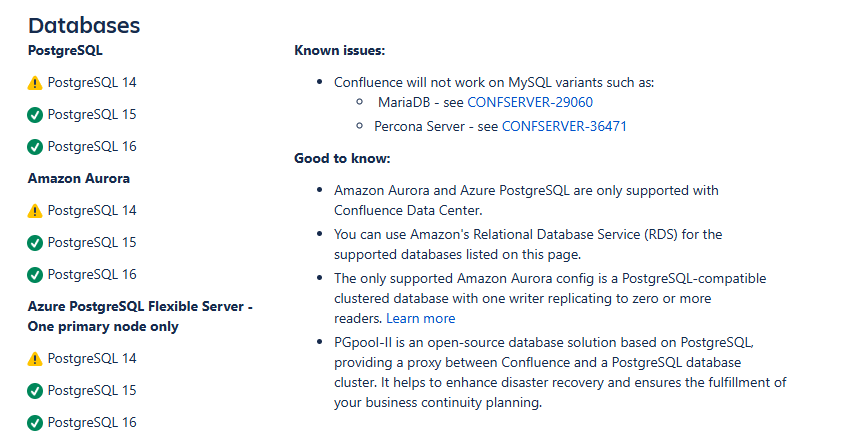This screenshot has height=433, width=852.
Task: Click the Good to know heading
Action: 342,158
